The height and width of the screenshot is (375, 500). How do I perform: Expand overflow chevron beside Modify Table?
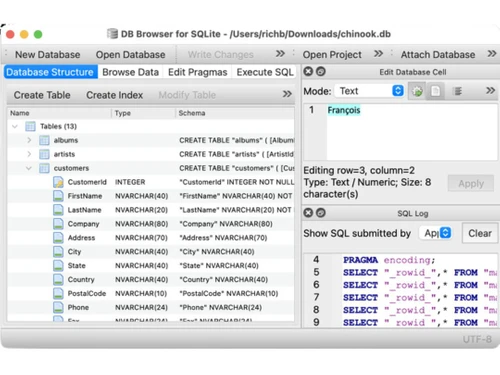pyautogui.click(x=287, y=94)
